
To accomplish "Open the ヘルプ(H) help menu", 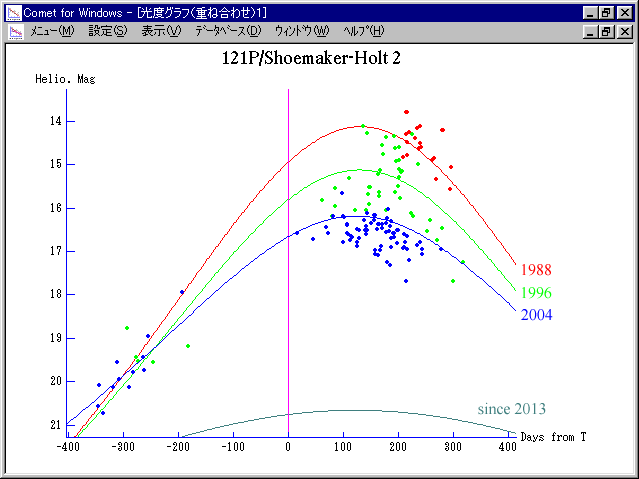I will click(363, 31).
